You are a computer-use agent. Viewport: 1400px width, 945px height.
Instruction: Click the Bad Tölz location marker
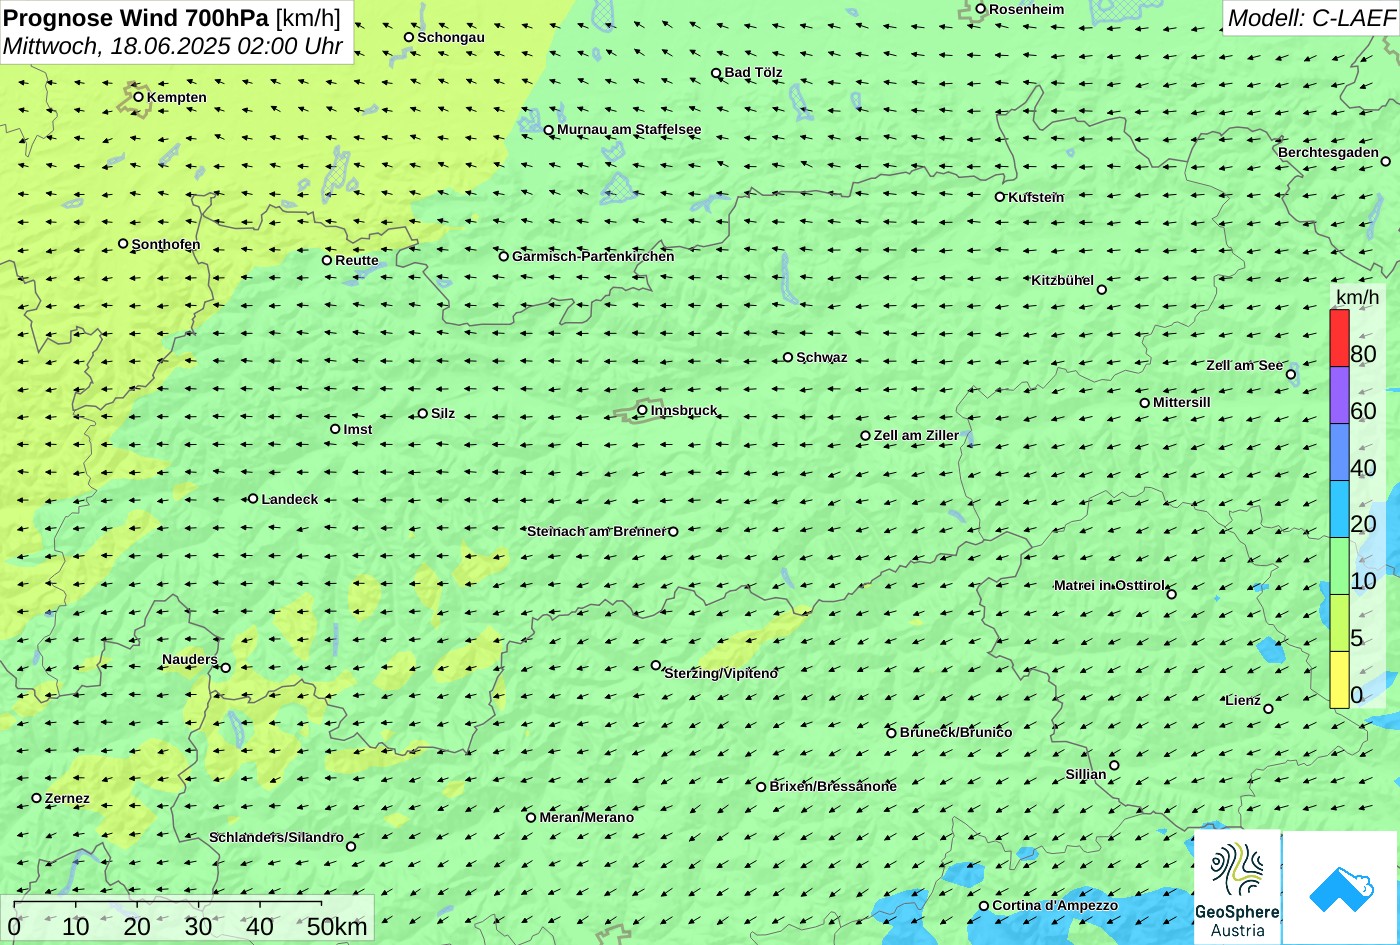point(716,73)
